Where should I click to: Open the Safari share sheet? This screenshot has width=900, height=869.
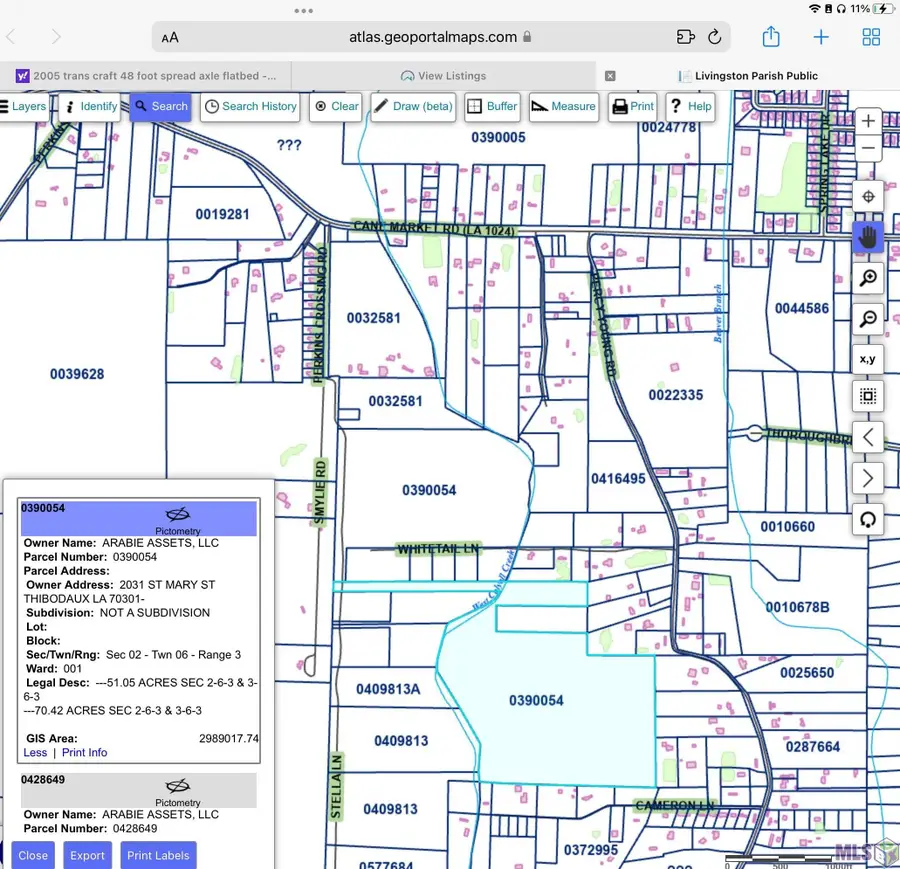(x=771, y=37)
